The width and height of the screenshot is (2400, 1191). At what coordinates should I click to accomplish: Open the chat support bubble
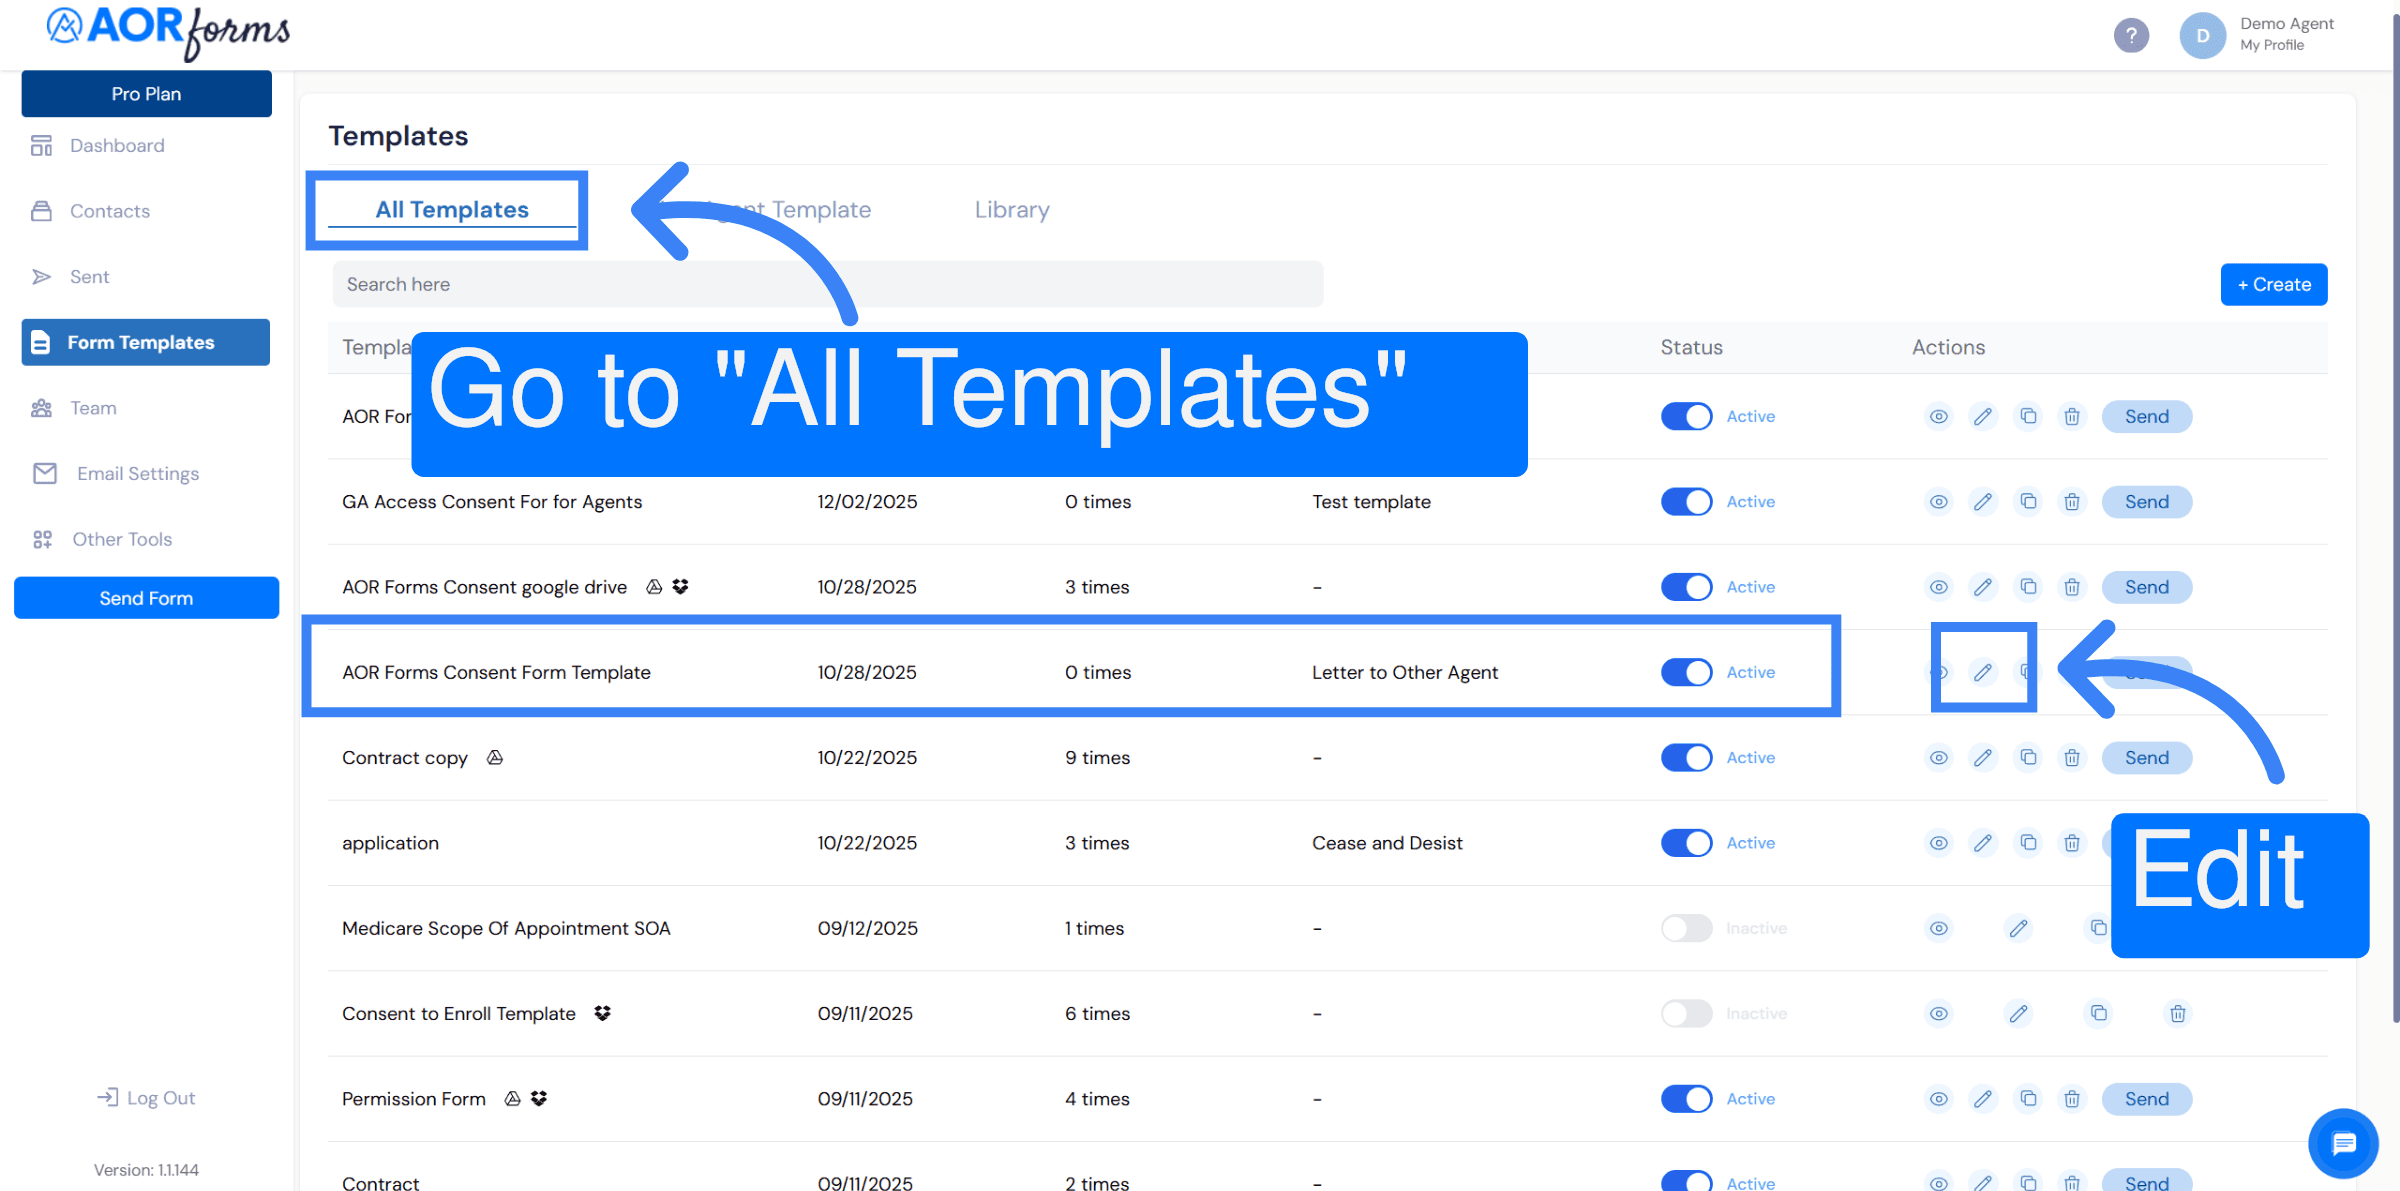tap(2343, 1143)
